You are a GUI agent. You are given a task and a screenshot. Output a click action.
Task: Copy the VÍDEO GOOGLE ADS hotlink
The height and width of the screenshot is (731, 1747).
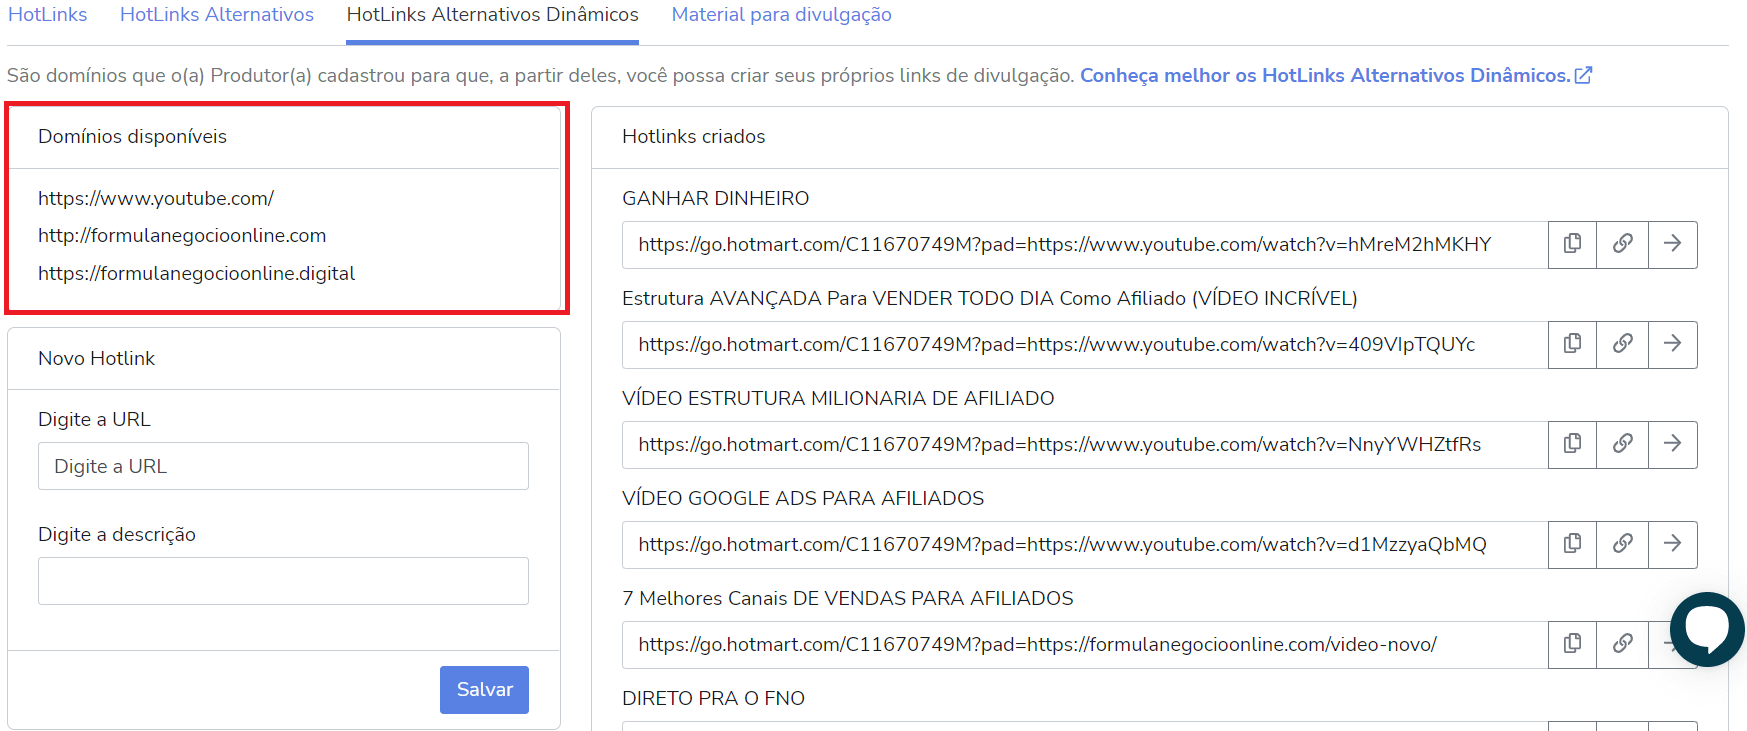[1573, 544]
